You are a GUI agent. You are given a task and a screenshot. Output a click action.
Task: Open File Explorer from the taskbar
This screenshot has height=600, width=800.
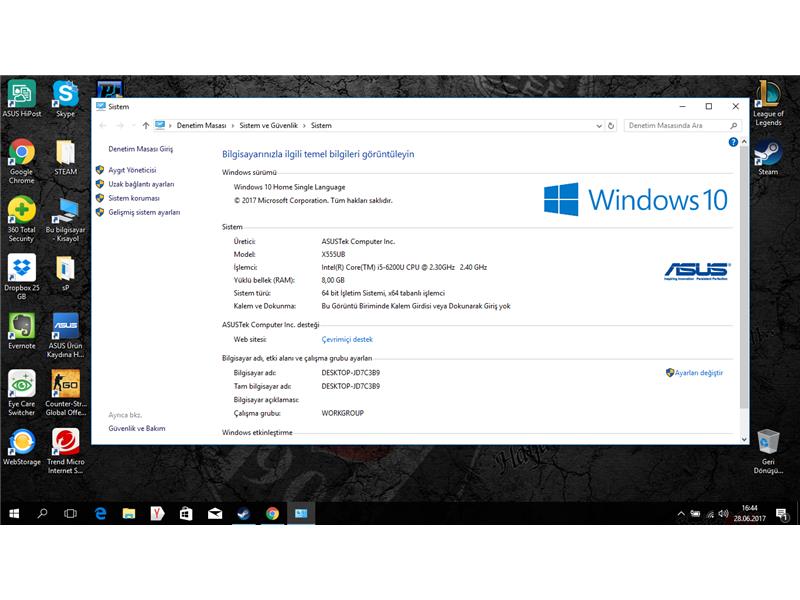pyautogui.click(x=129, y=513)
